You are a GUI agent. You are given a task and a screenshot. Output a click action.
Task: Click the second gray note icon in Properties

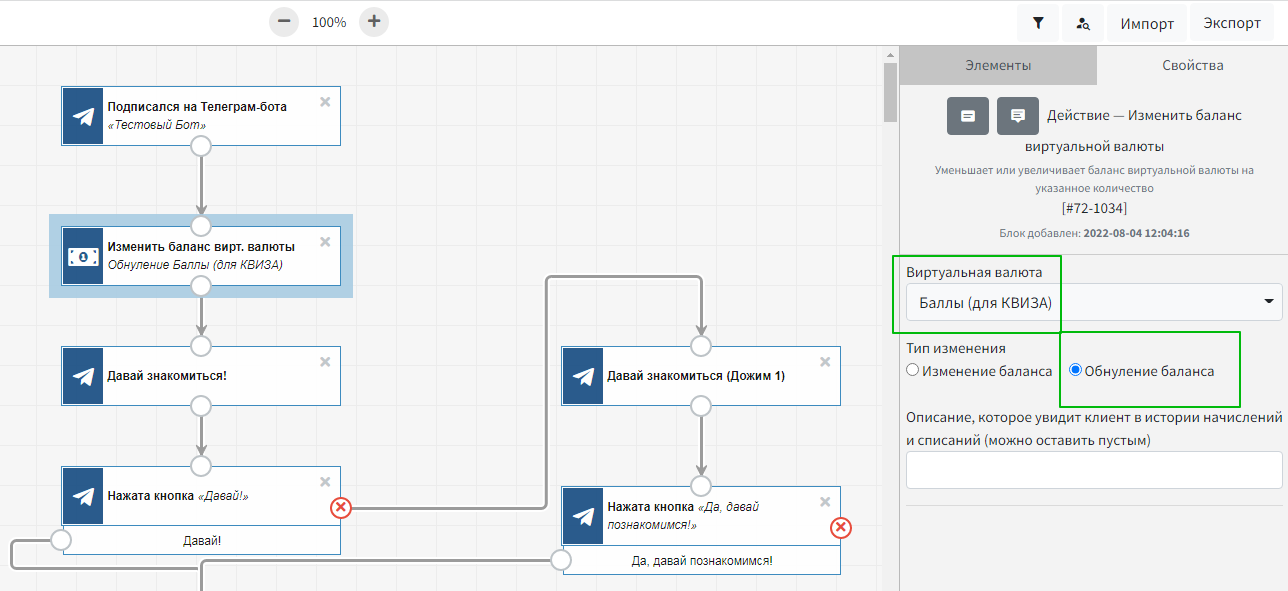(x=1018, y=116)
